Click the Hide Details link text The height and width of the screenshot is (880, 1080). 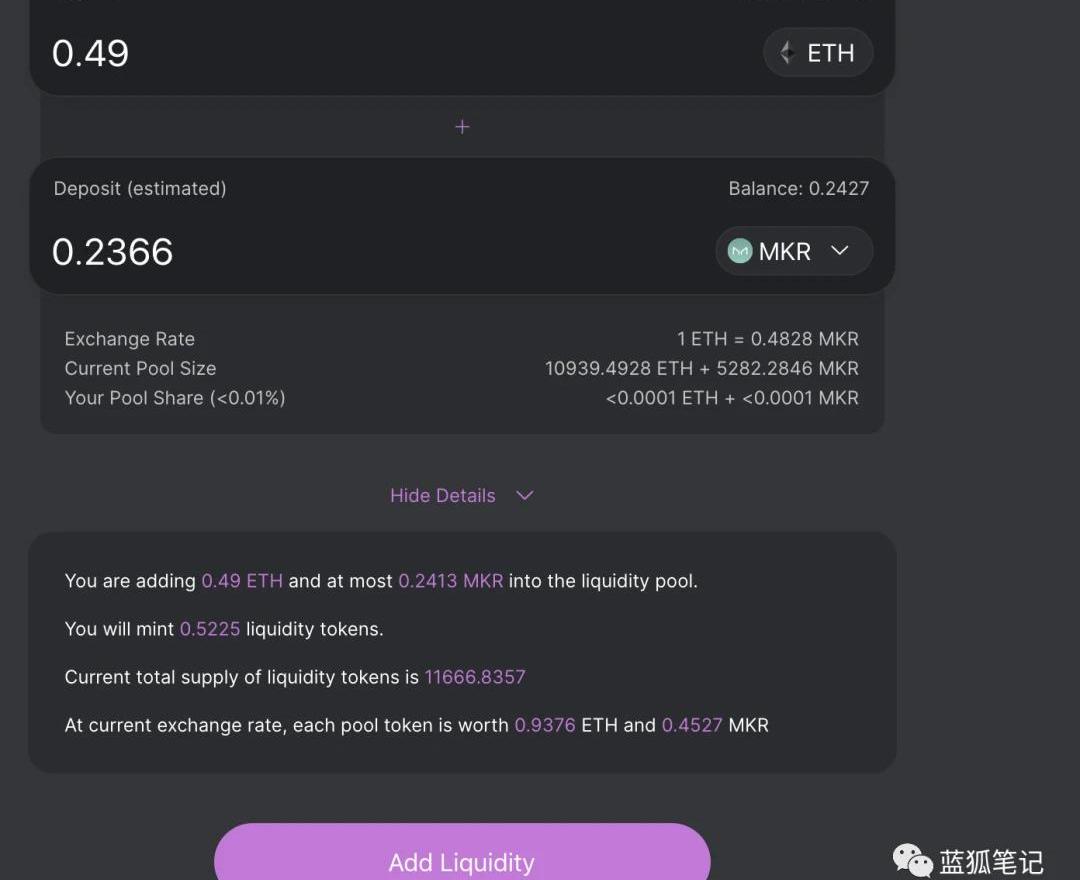[x=442, y=495]
